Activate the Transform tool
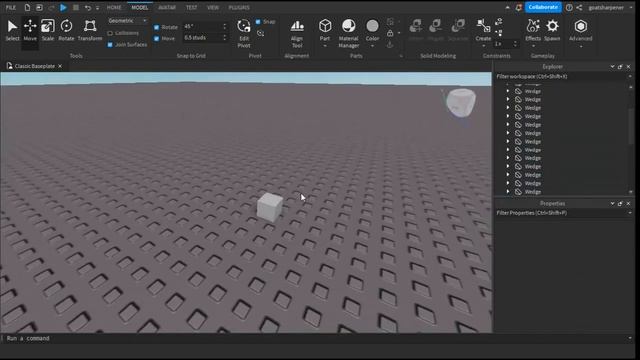Screen dimensions: 640x360 click(x=90, y=31)
